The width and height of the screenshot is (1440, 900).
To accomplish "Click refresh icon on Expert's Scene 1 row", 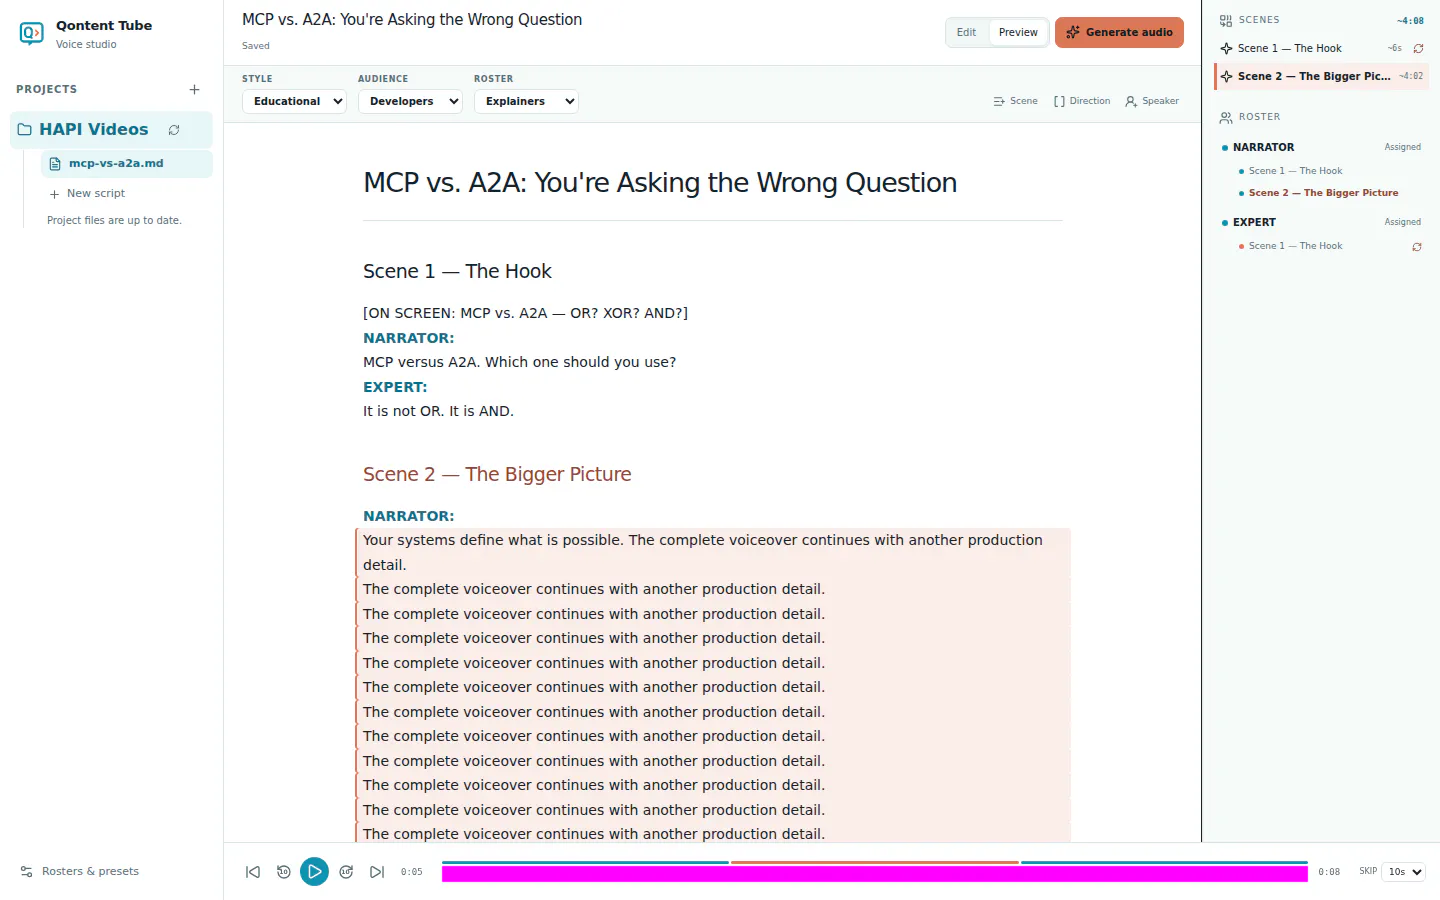I will click(x=1417, y=247).
